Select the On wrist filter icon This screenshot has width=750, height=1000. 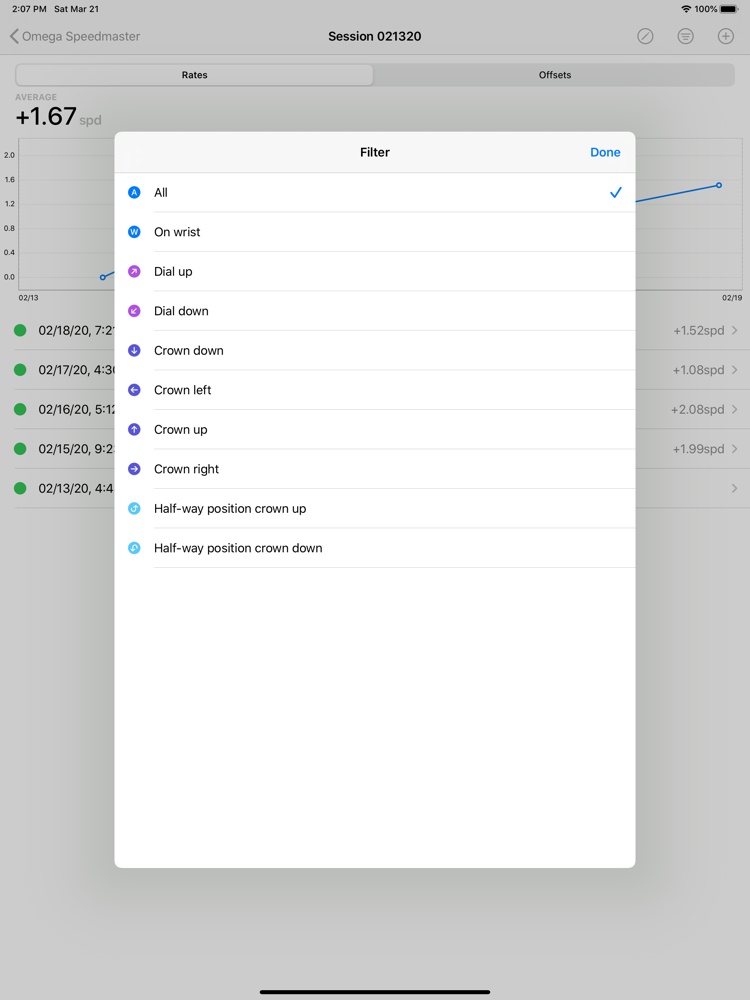click(134, 232)
